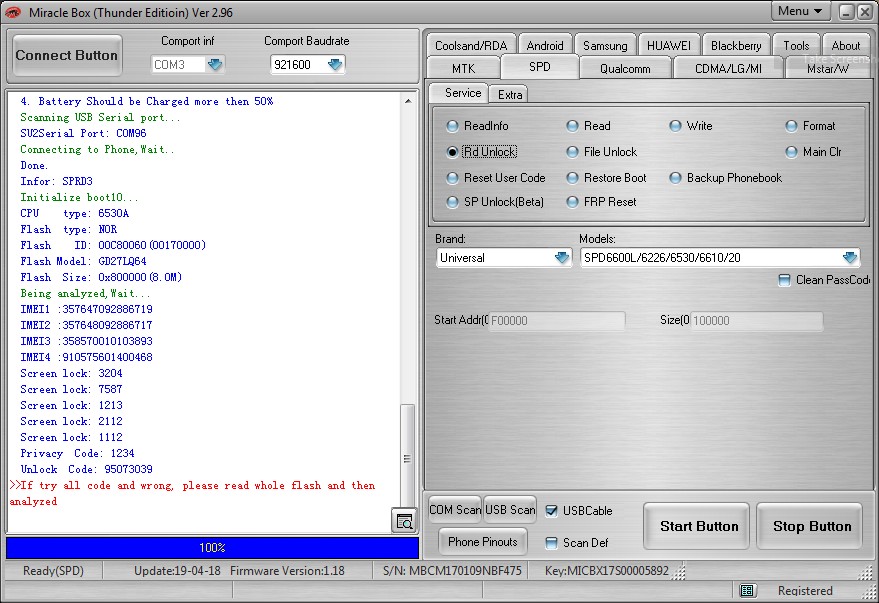Open the Menu dropdown in title bar
Viewport: 879px width, 603px height.
[x=799, y=11]
